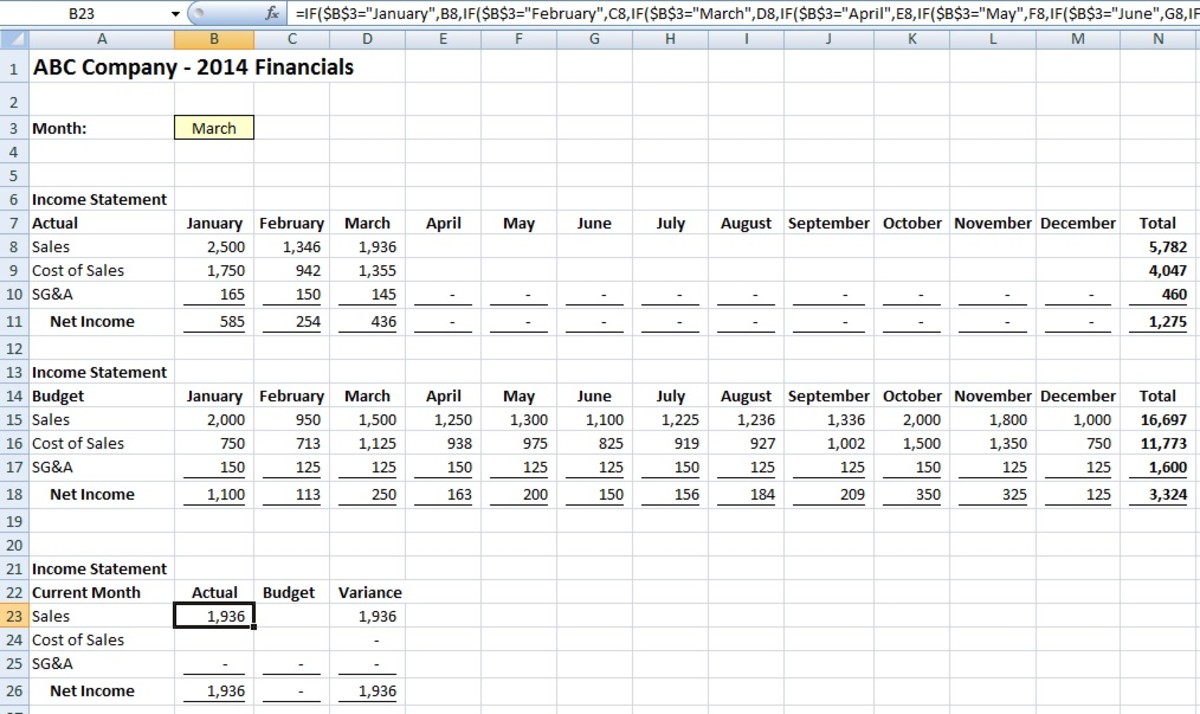Click the Budget header in Current Month section

coord(289,592)
